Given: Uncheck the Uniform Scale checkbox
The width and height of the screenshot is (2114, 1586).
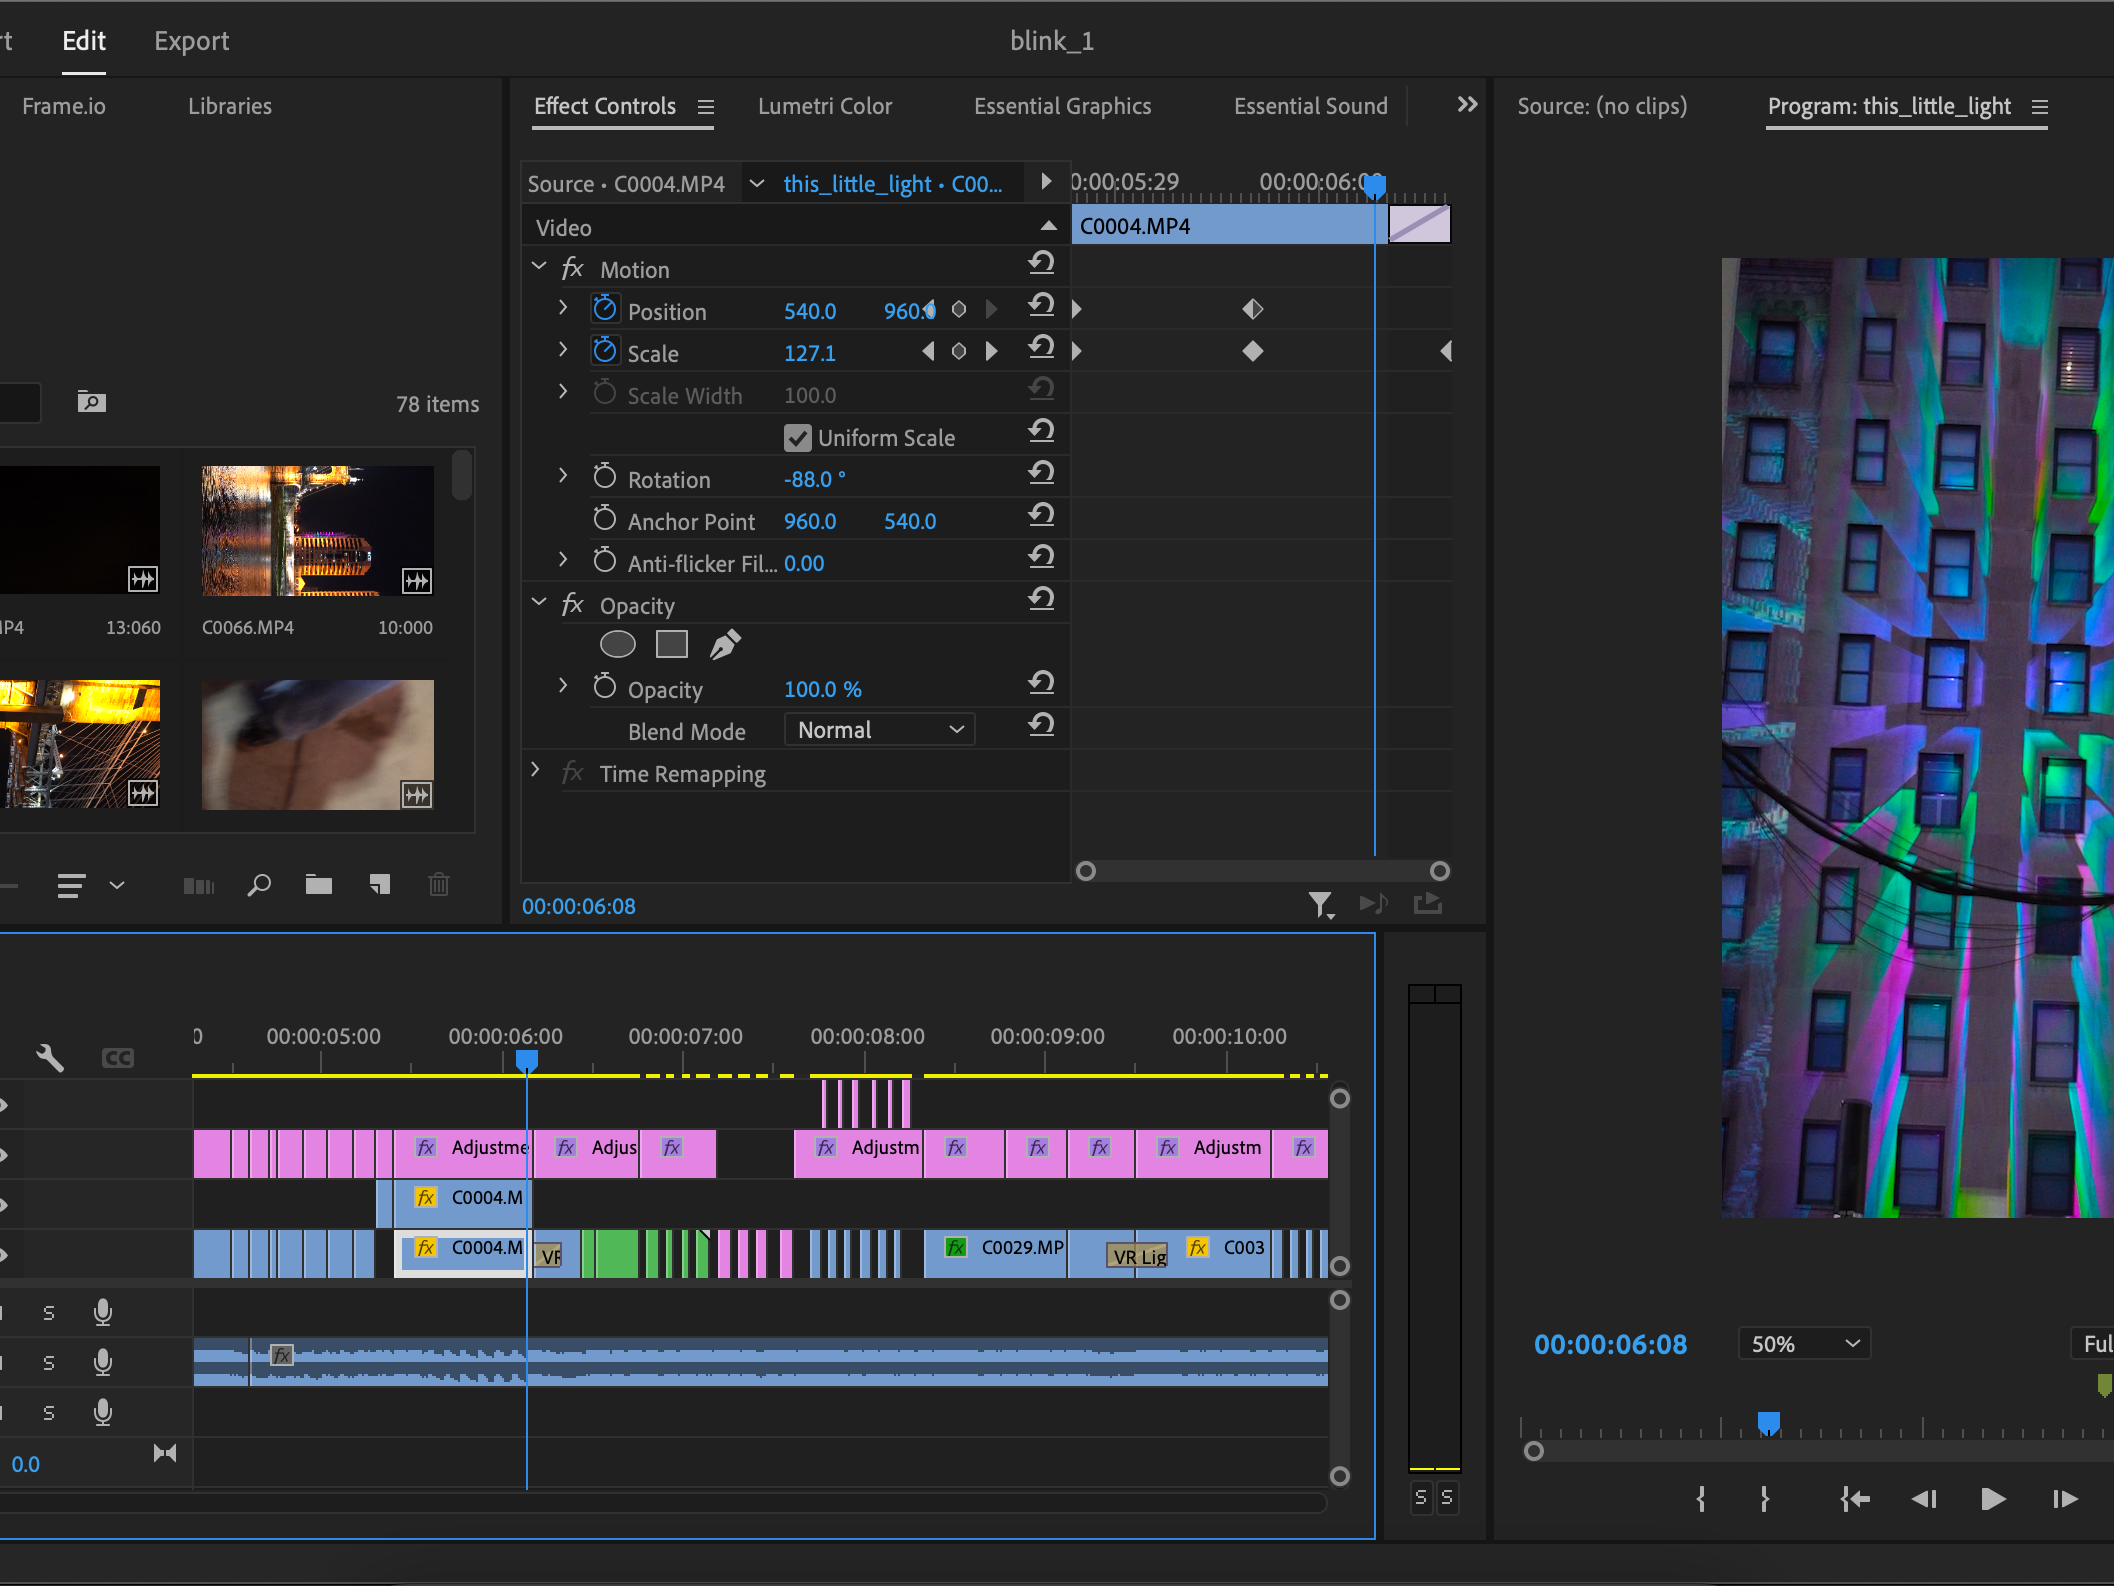Looking at the screenshot, I should [x=797, y=438].
